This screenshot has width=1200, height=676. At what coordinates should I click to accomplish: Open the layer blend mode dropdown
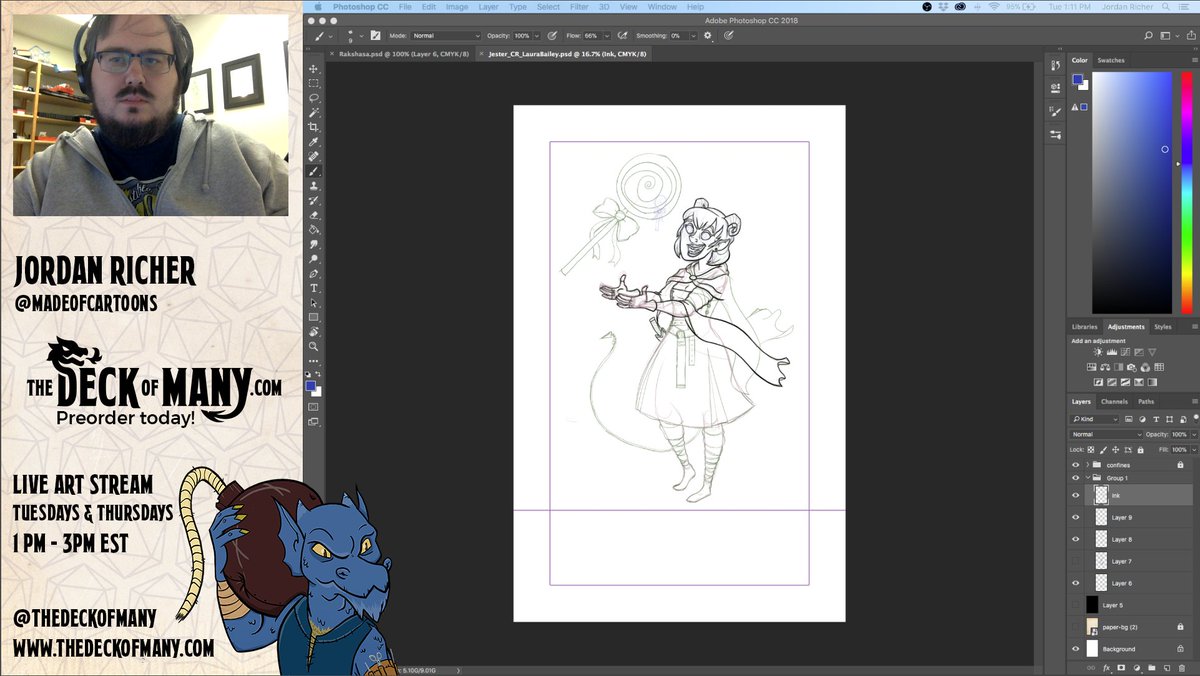1107,434
